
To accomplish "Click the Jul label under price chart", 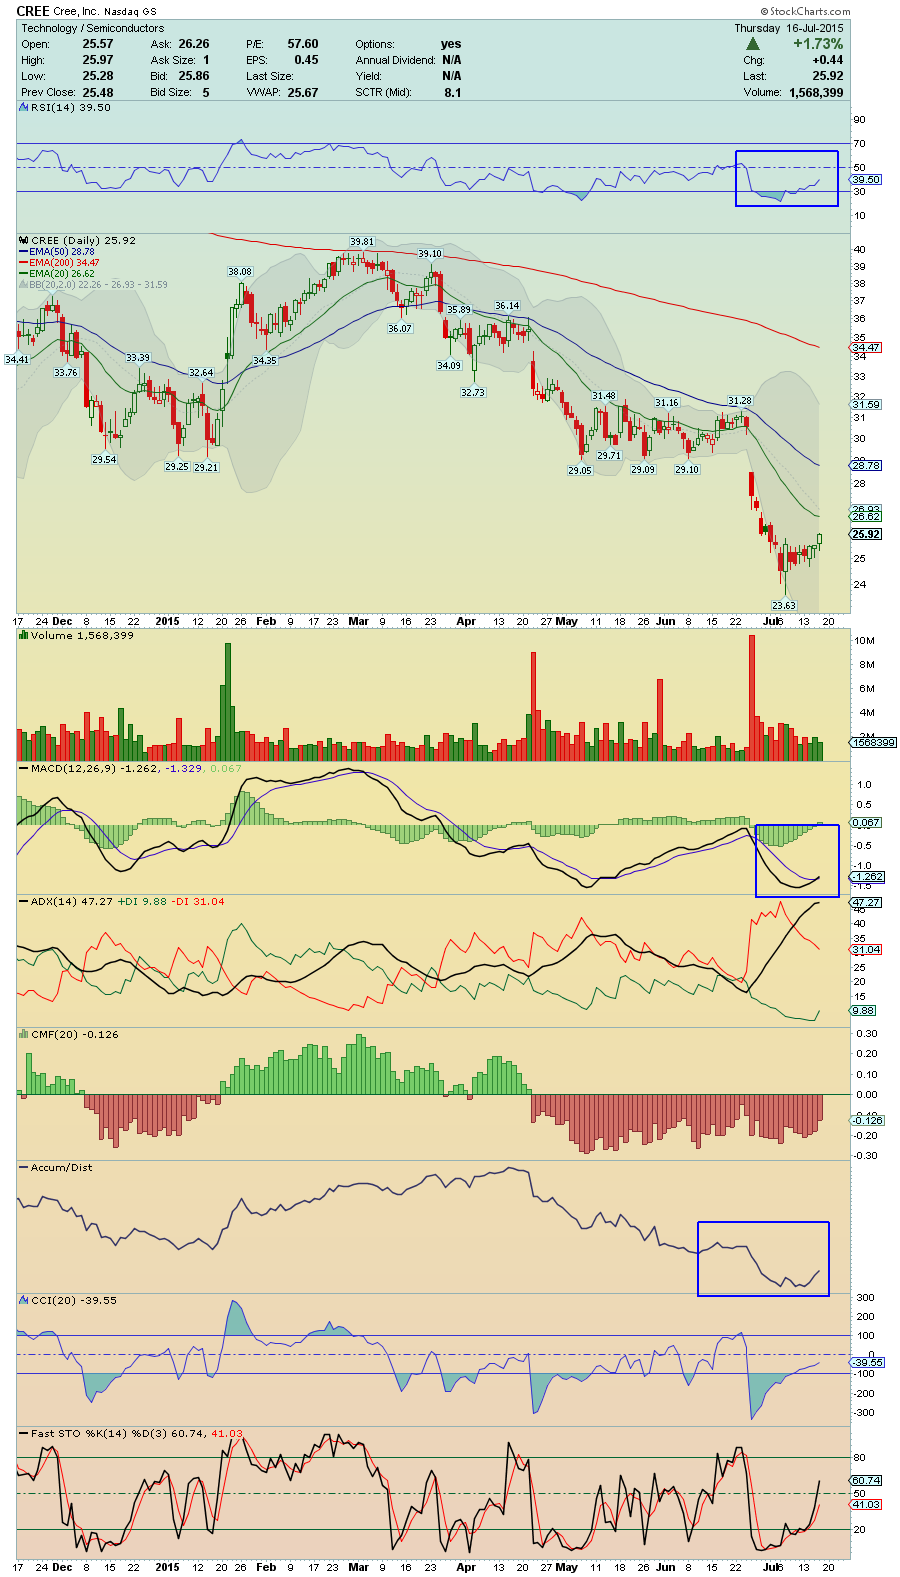I will 772,621.
